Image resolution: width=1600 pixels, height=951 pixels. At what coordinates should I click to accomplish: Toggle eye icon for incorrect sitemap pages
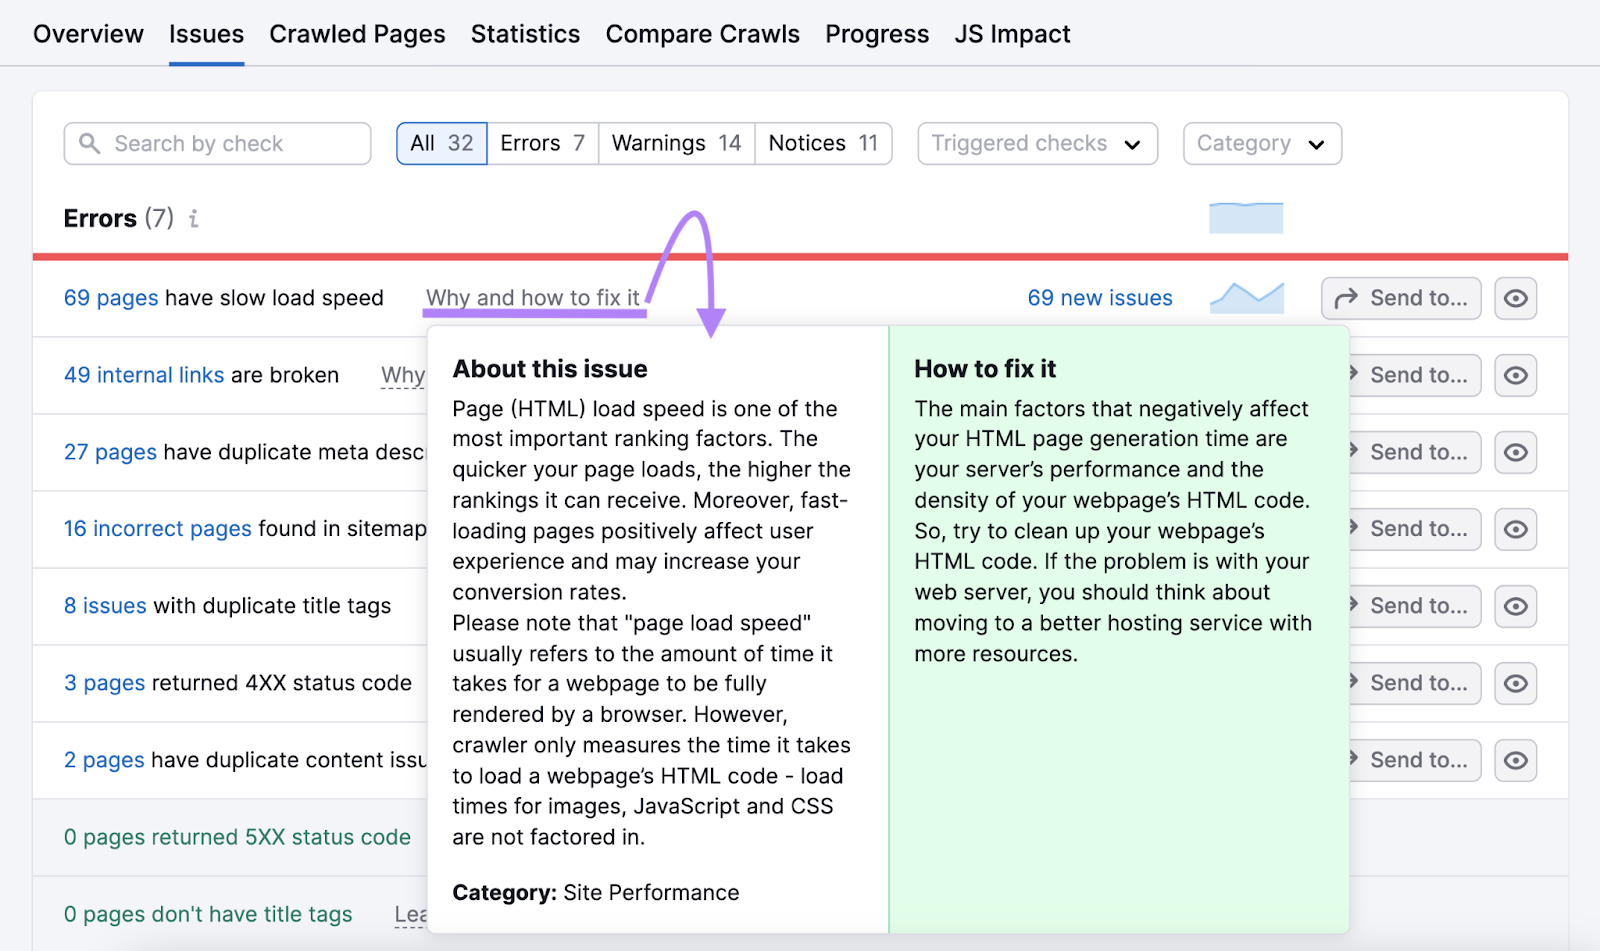click(x=1515, y=529)
